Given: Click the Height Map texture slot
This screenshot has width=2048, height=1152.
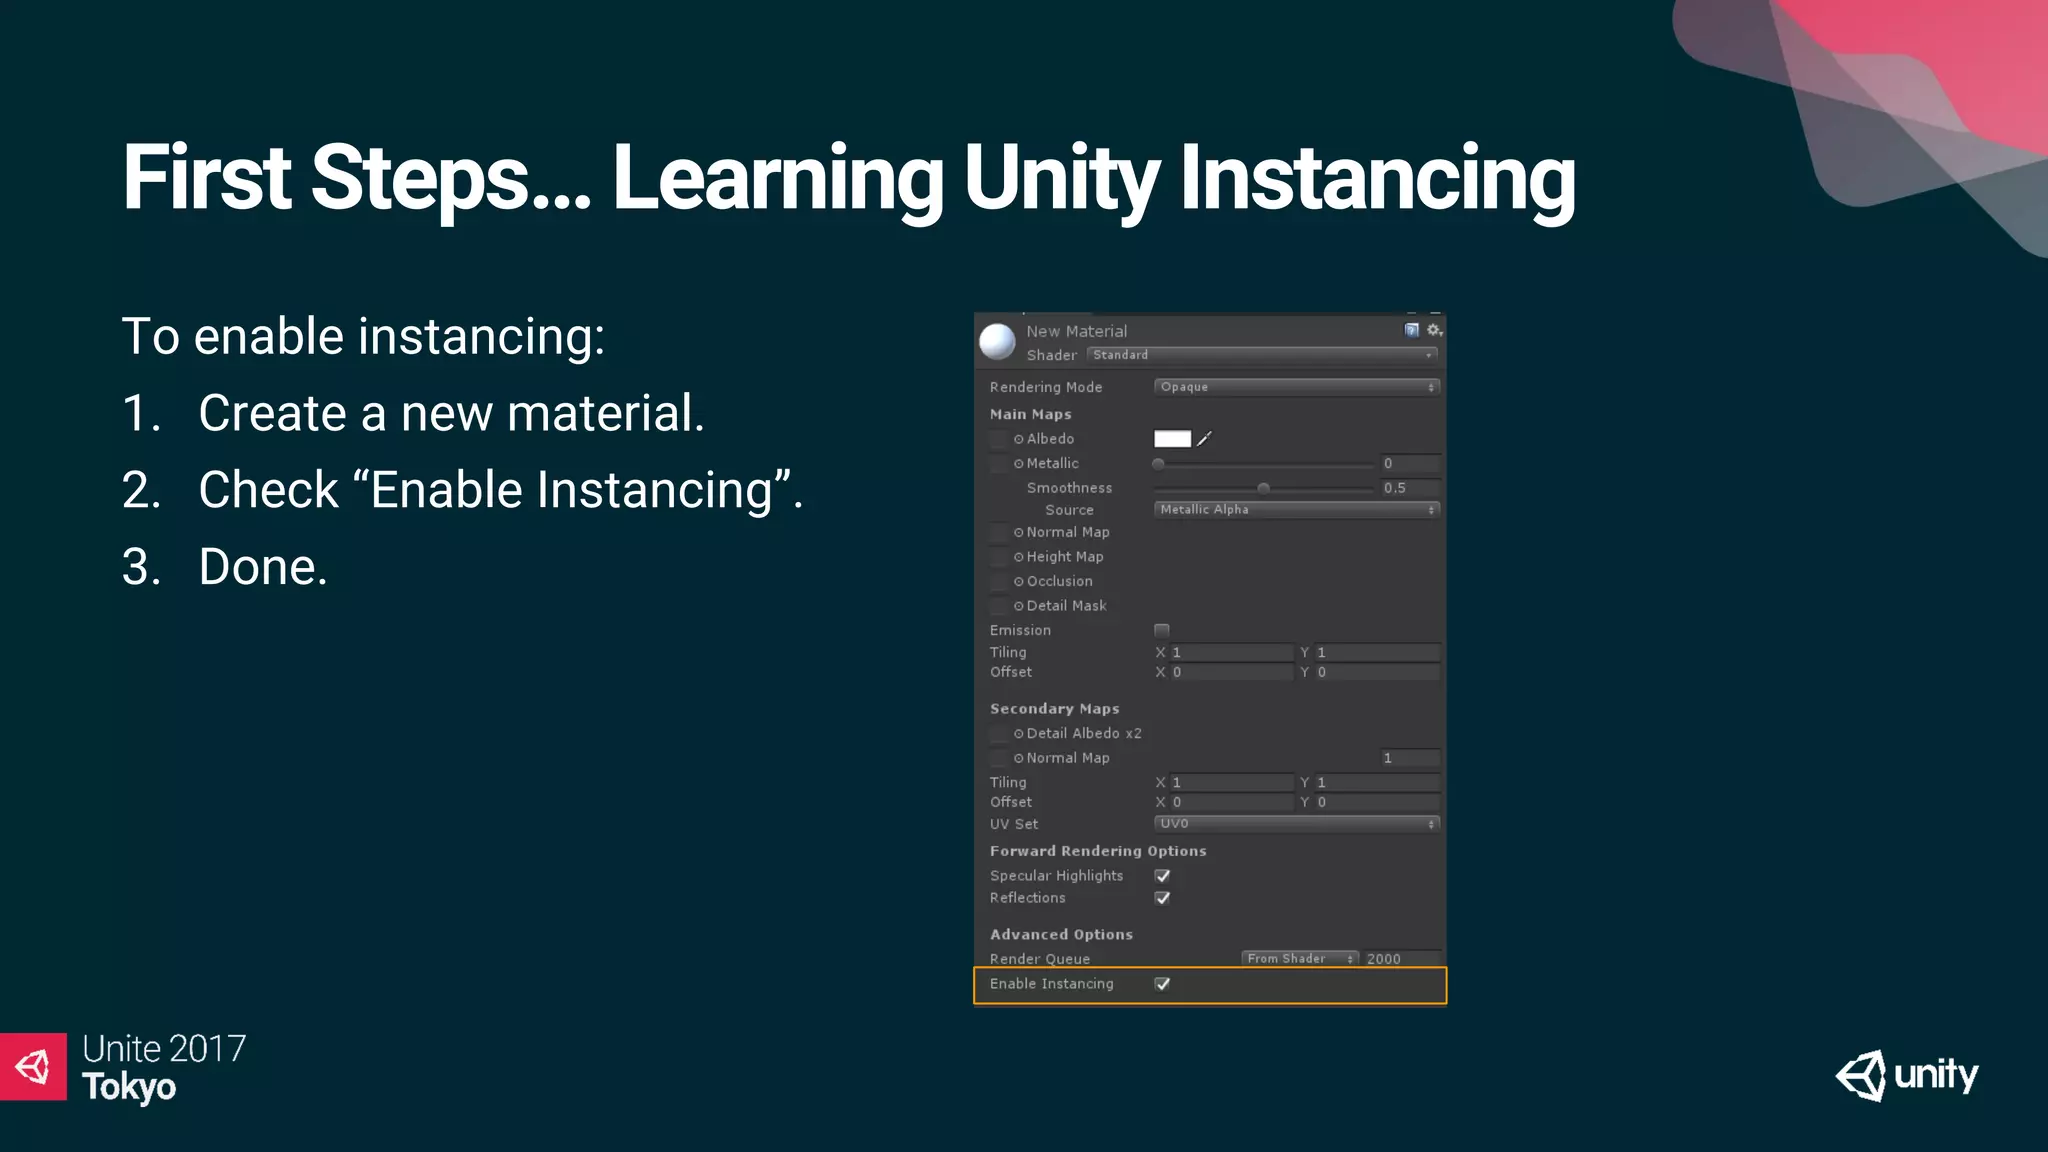Looking at the screenshot, I should [x=998, y=557].
